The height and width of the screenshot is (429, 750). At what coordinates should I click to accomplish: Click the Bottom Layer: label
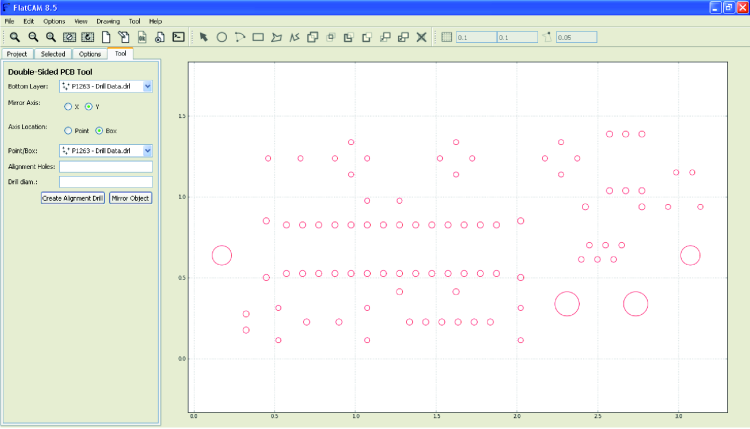tap(28, 87)
